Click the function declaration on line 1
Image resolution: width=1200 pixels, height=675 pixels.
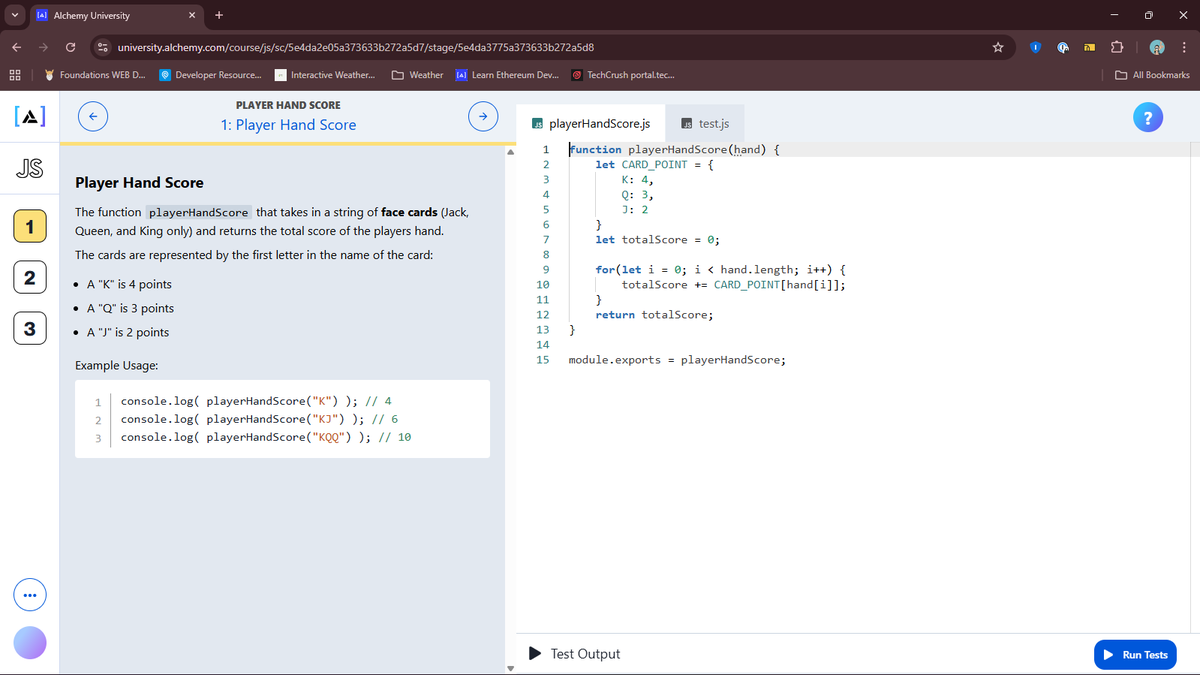674,150
